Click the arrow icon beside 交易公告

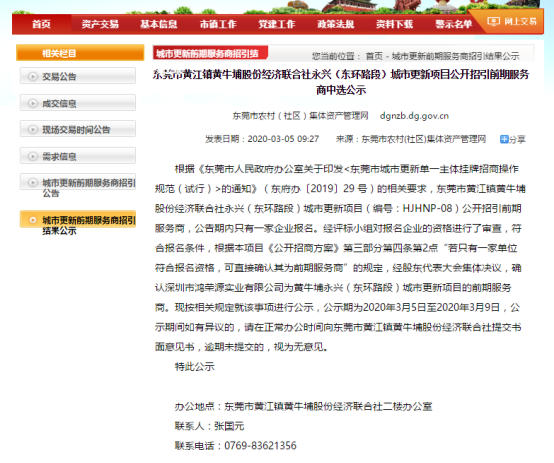click(33, 76)
